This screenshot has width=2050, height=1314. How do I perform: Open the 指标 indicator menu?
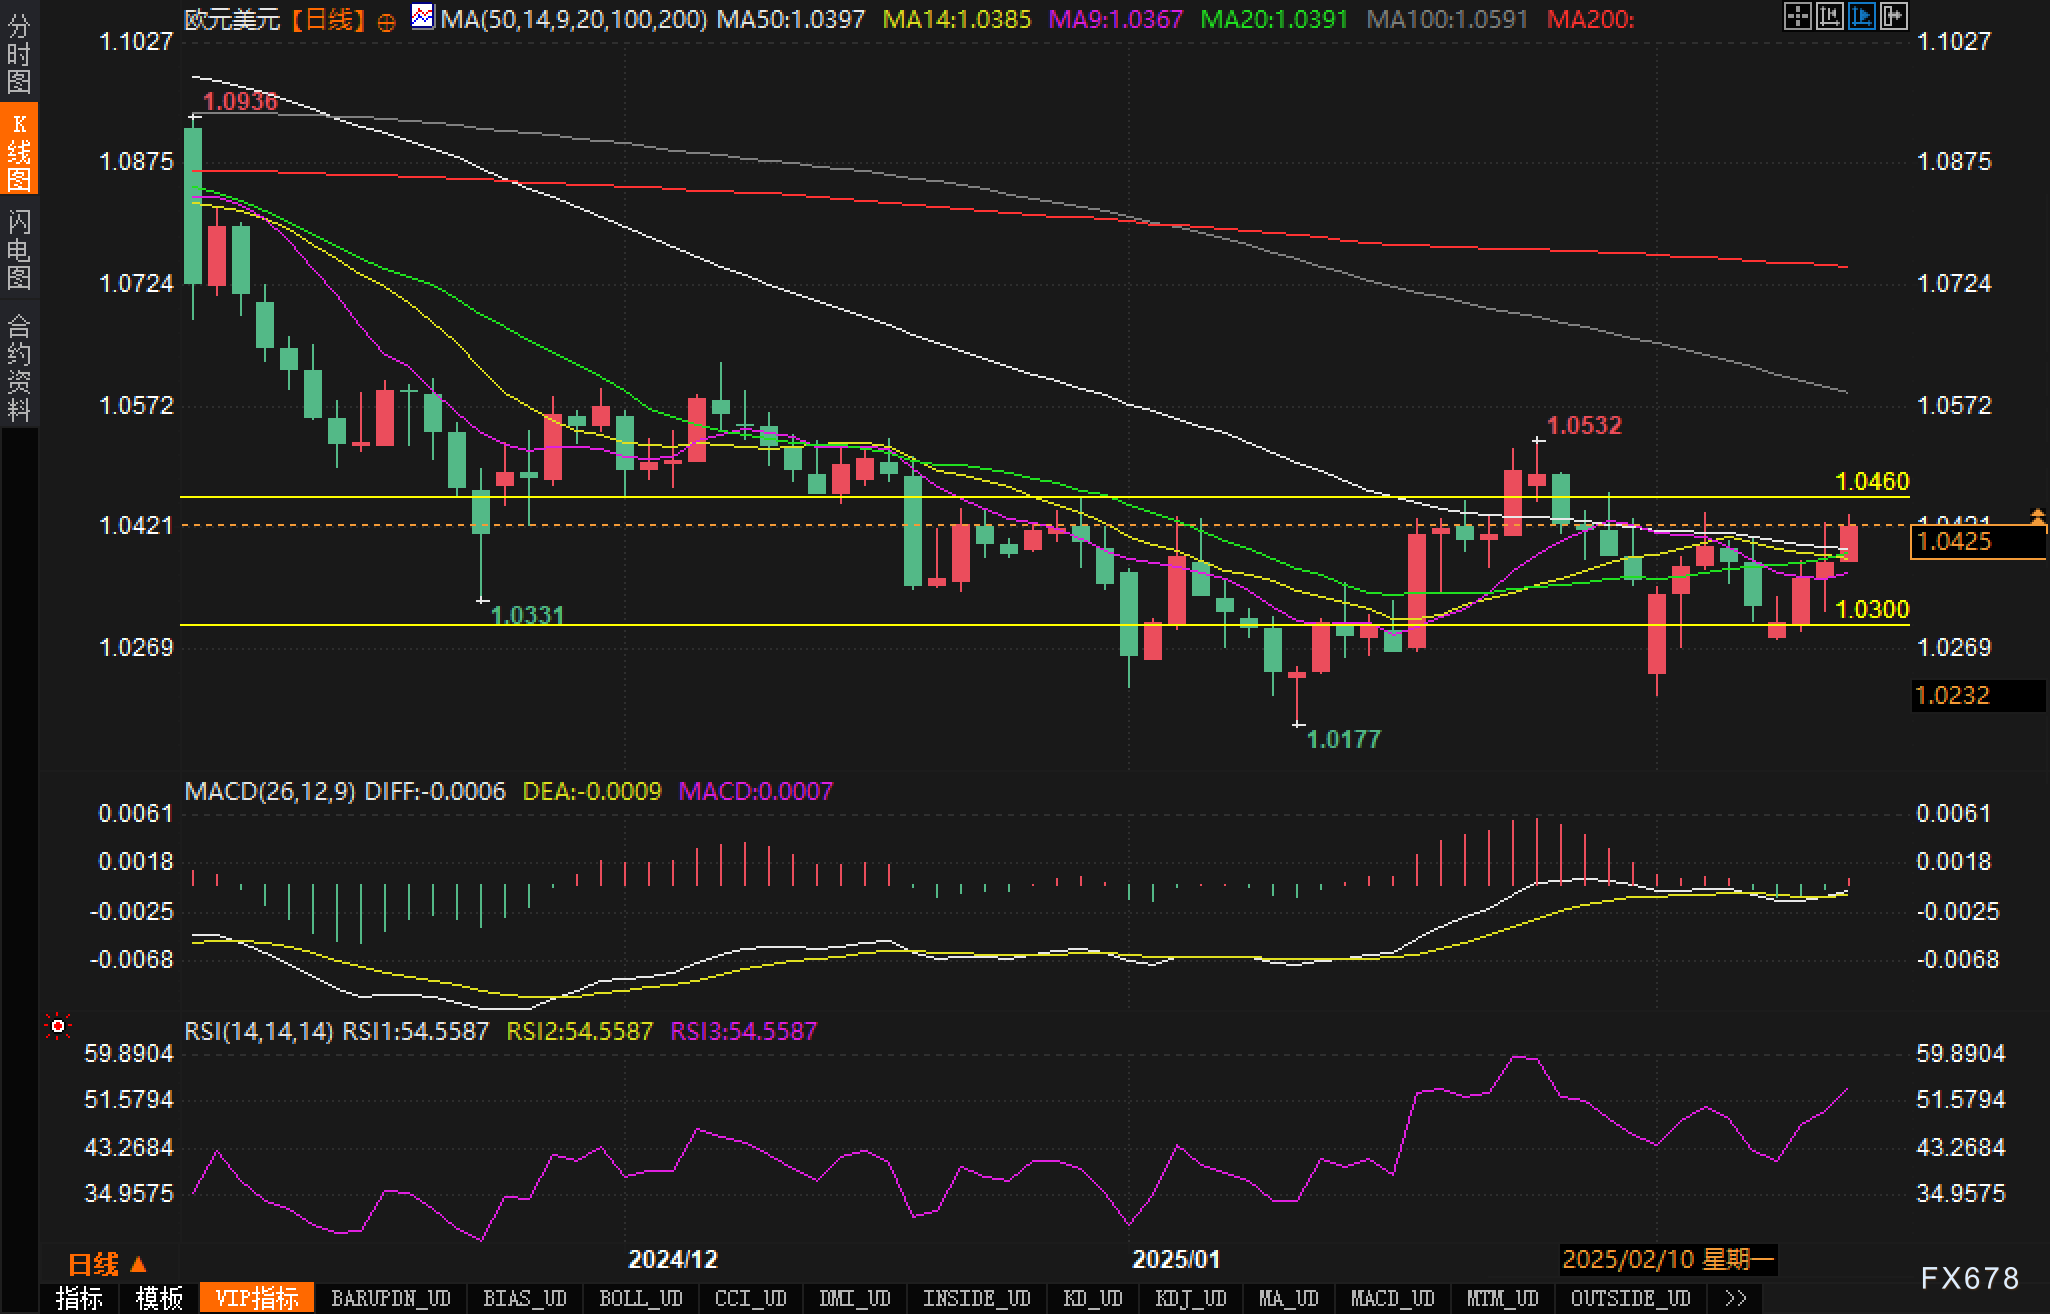pos(79,1298)
